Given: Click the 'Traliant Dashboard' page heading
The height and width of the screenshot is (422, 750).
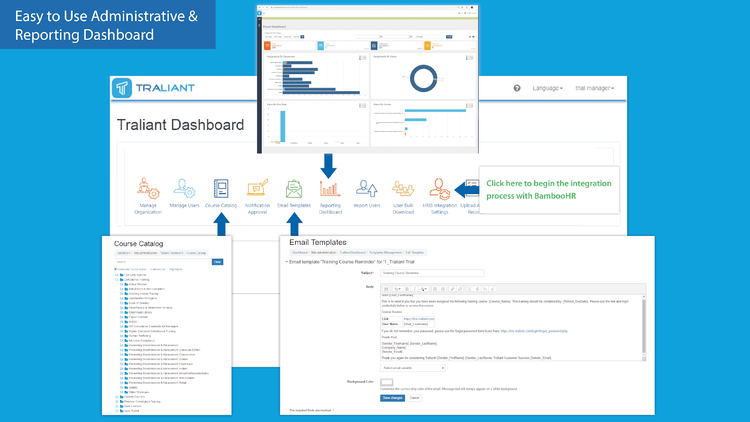Looking at the screenshot, I should (x=180, y=125).
